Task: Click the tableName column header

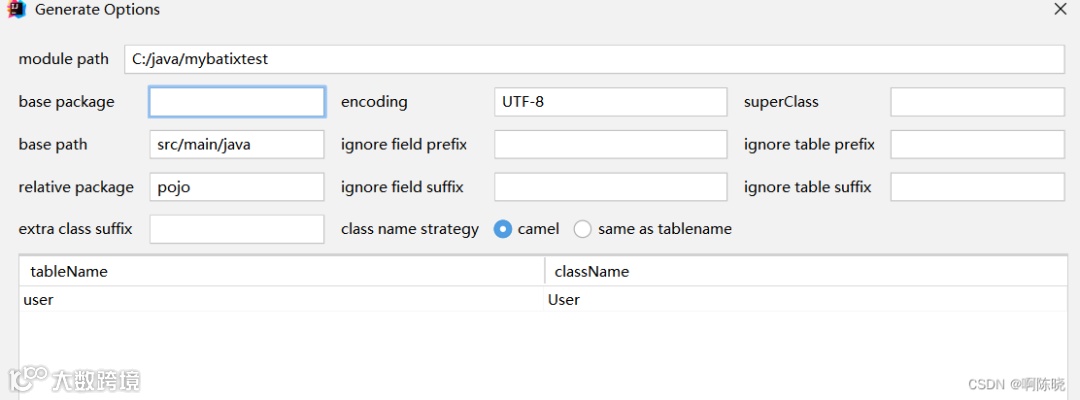Action: 281,271
